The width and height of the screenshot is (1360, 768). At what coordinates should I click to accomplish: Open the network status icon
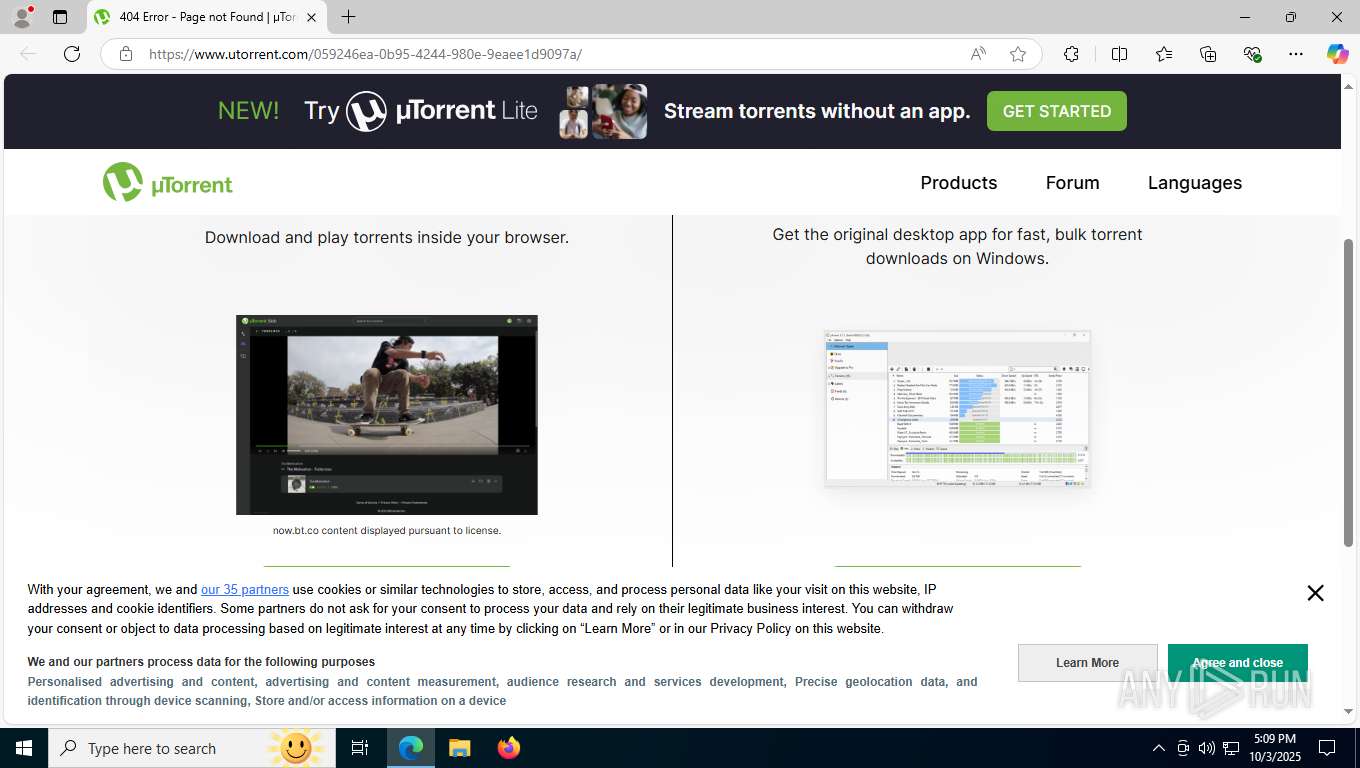pos(1232,748)
